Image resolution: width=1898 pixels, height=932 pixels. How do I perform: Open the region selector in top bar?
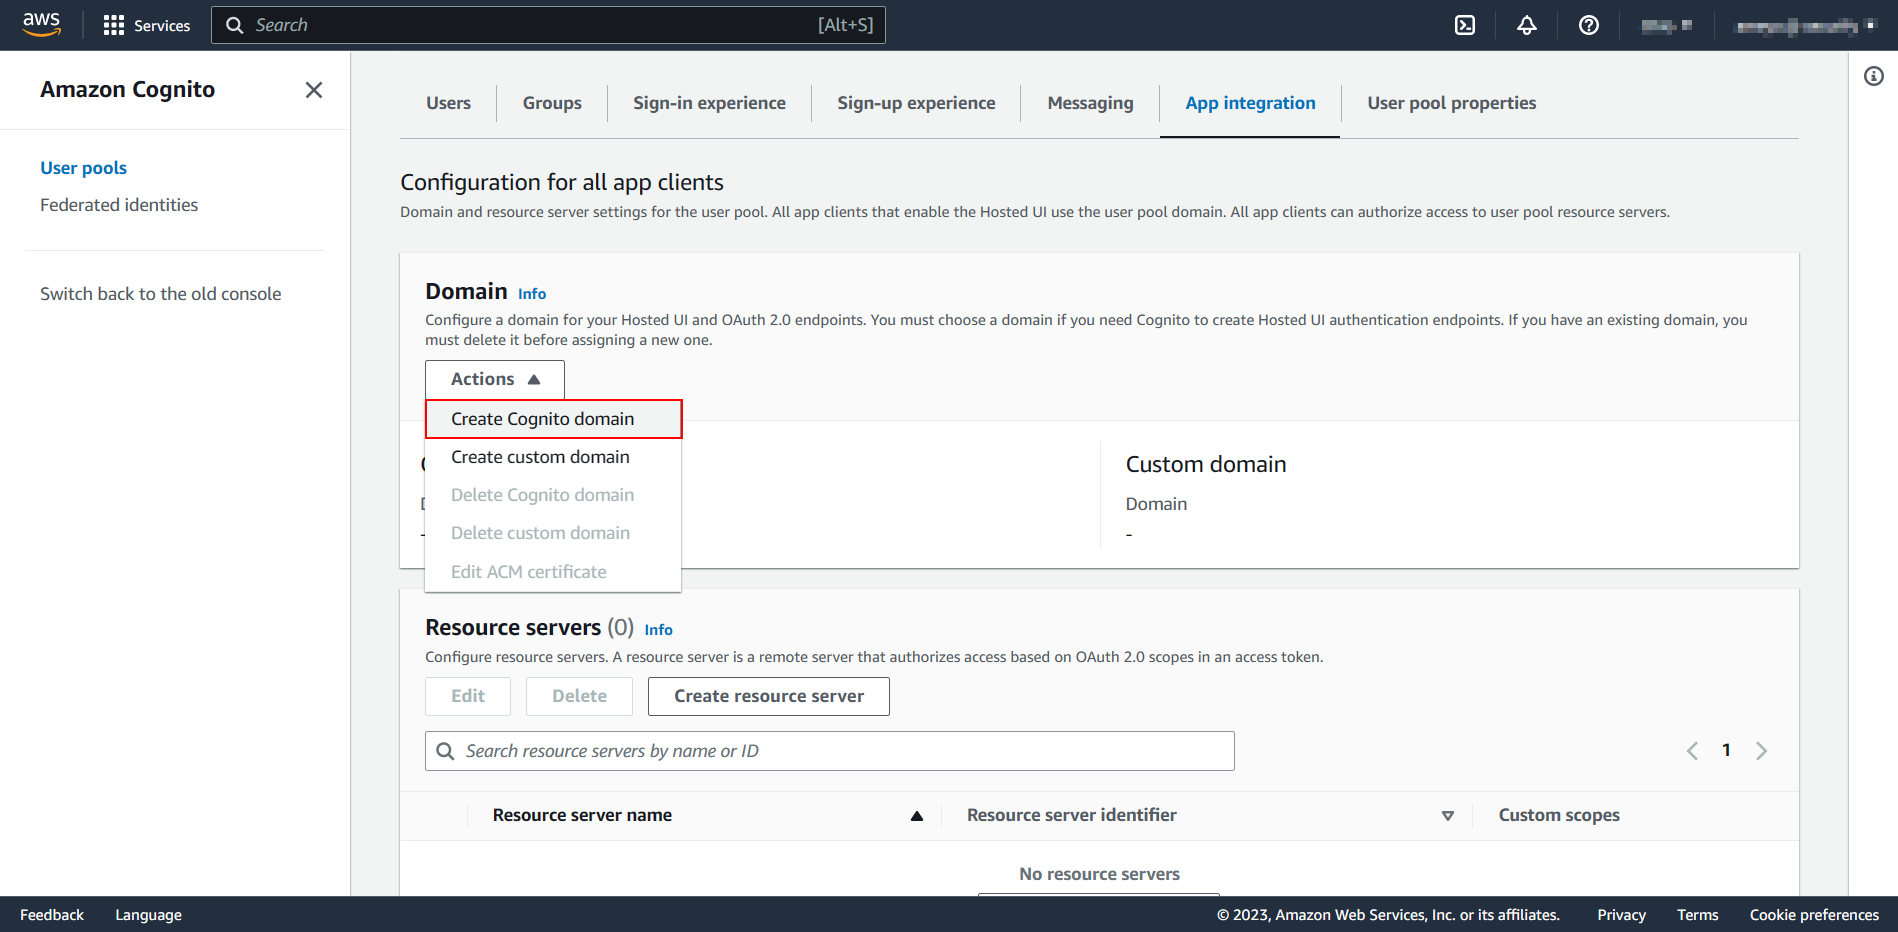[x=1666, y=25]
